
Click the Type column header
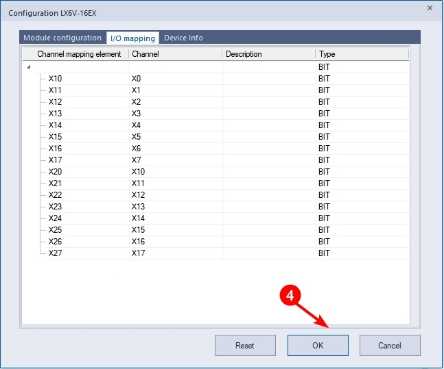[x=362, y=54]
